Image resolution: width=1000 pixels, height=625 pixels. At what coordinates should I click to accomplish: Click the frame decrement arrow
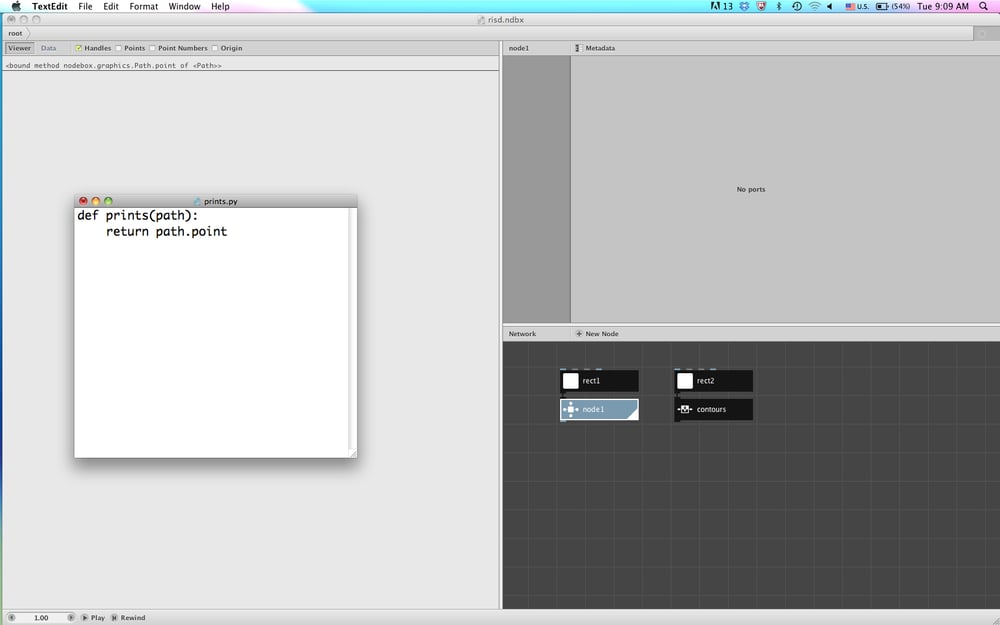pos(11,617)
